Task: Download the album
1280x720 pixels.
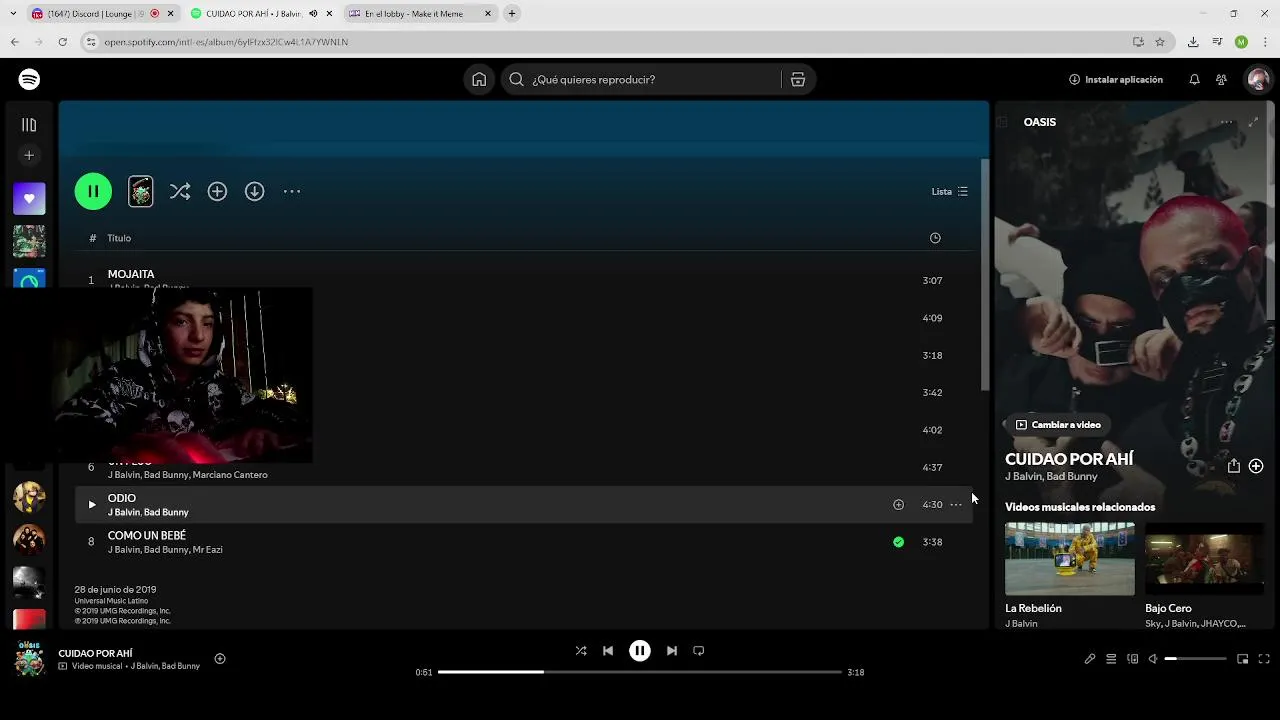Action: pos(255,191)
